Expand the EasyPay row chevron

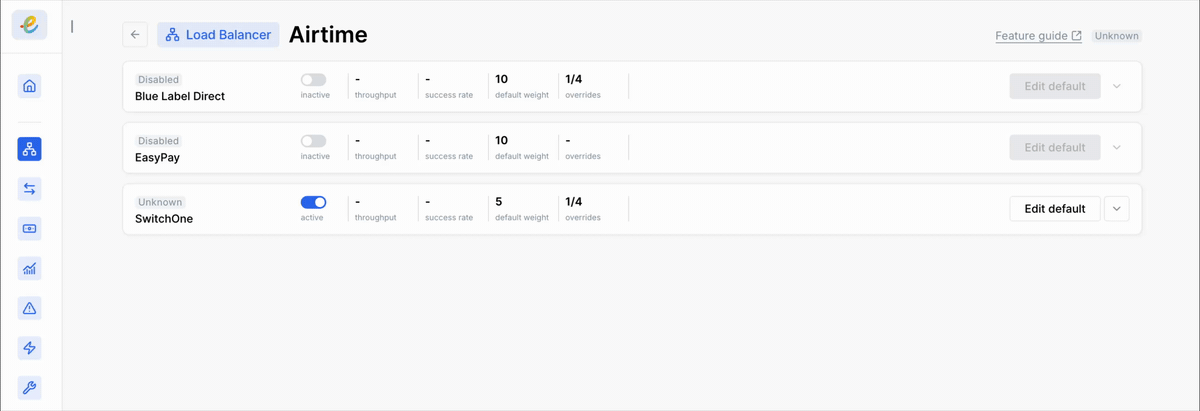[x=1117, y=147]
